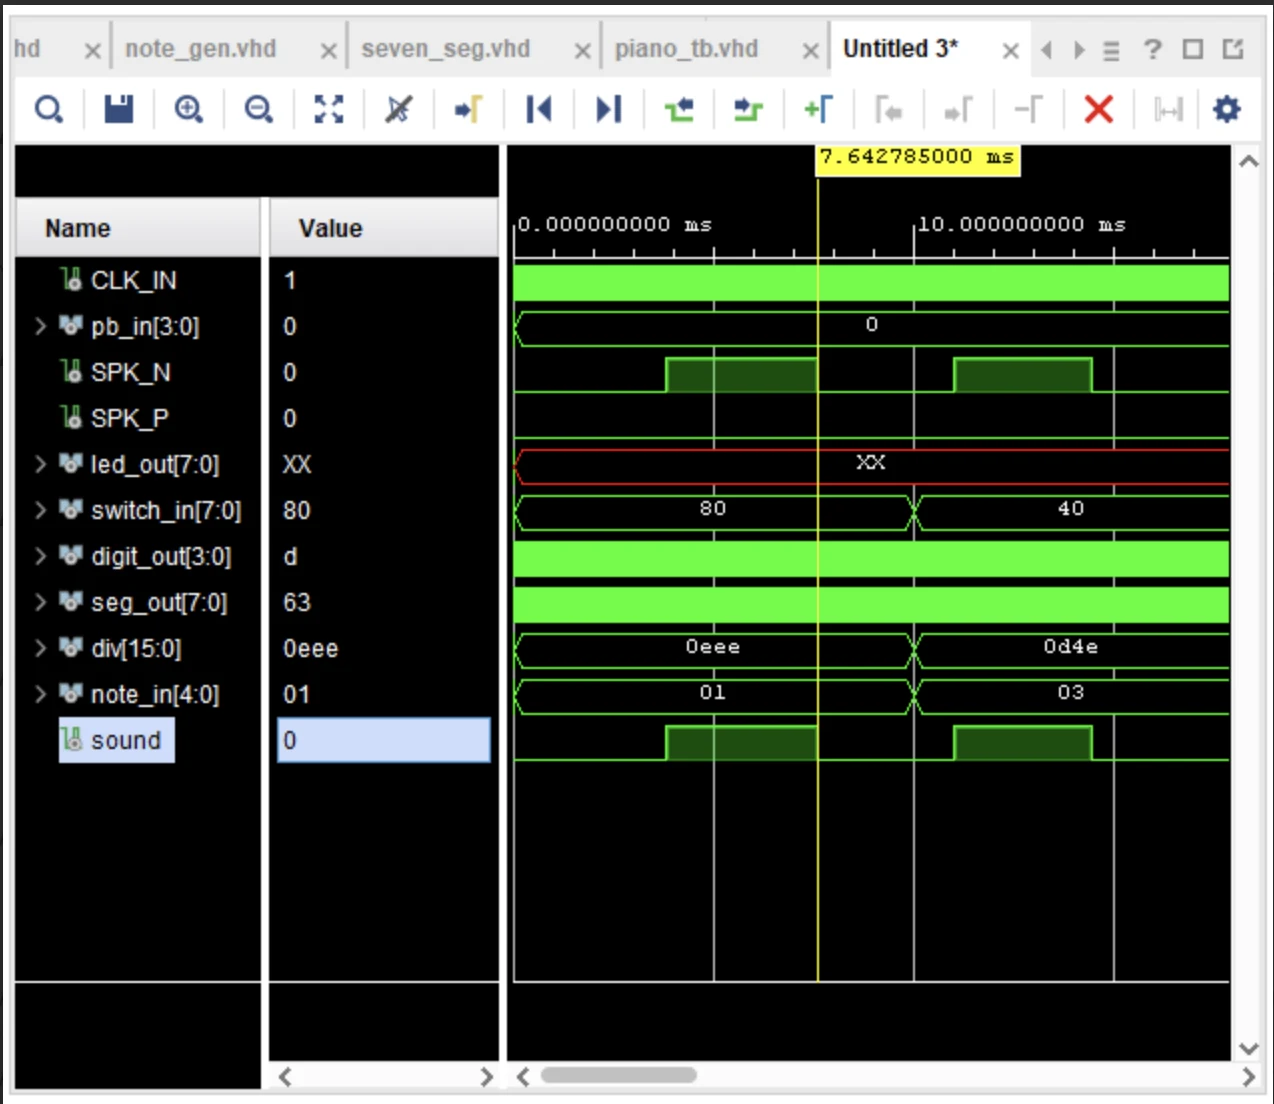The width and height of the screenshot is (1274, 1104).
Task: Maximize the waveform panel
Action: pyautogui.click(x=1193, y=49)
